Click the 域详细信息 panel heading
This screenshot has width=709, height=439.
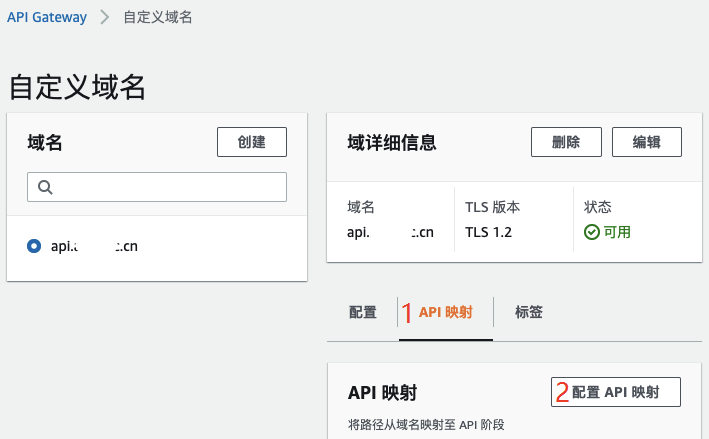pyautogui.click(x=391, y=143)
